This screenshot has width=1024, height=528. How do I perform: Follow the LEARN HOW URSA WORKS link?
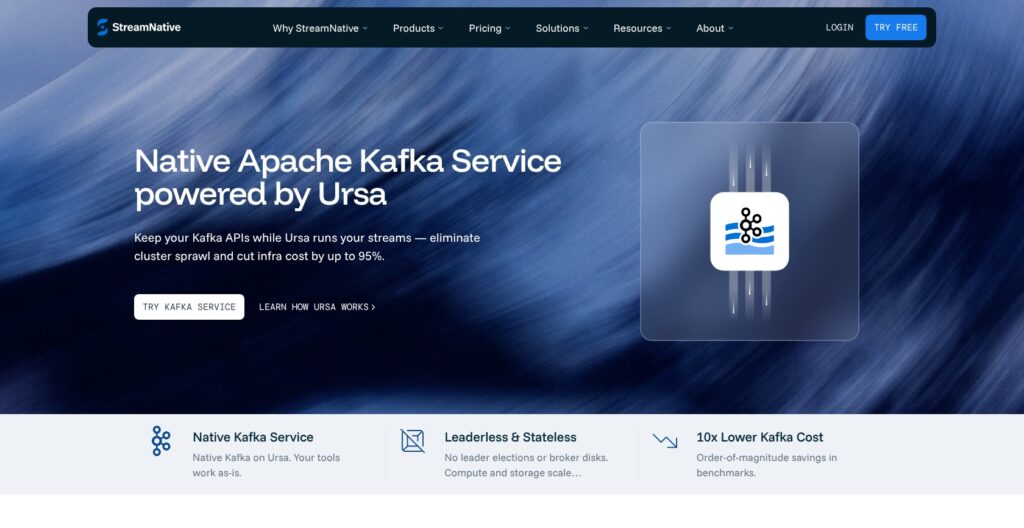317,306
